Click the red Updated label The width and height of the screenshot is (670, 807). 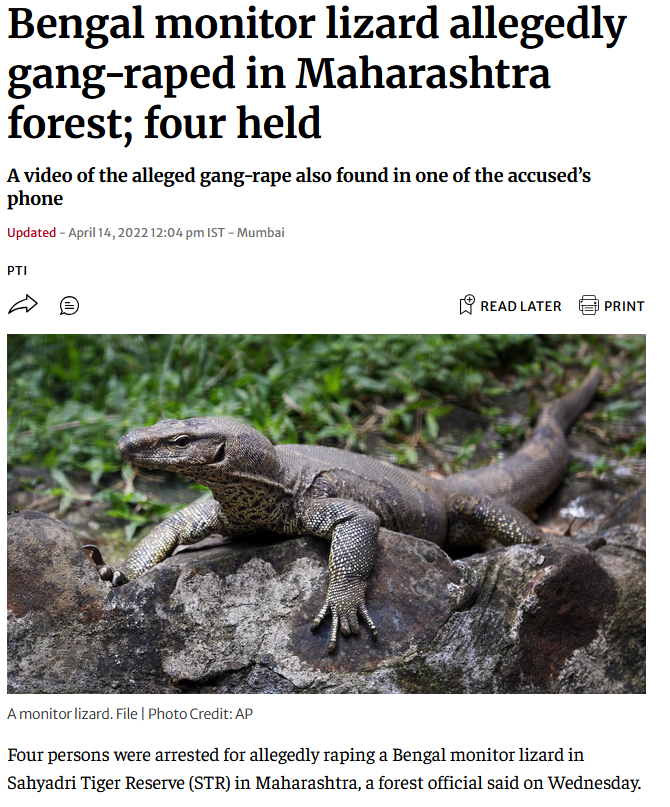tap(31, 233)
